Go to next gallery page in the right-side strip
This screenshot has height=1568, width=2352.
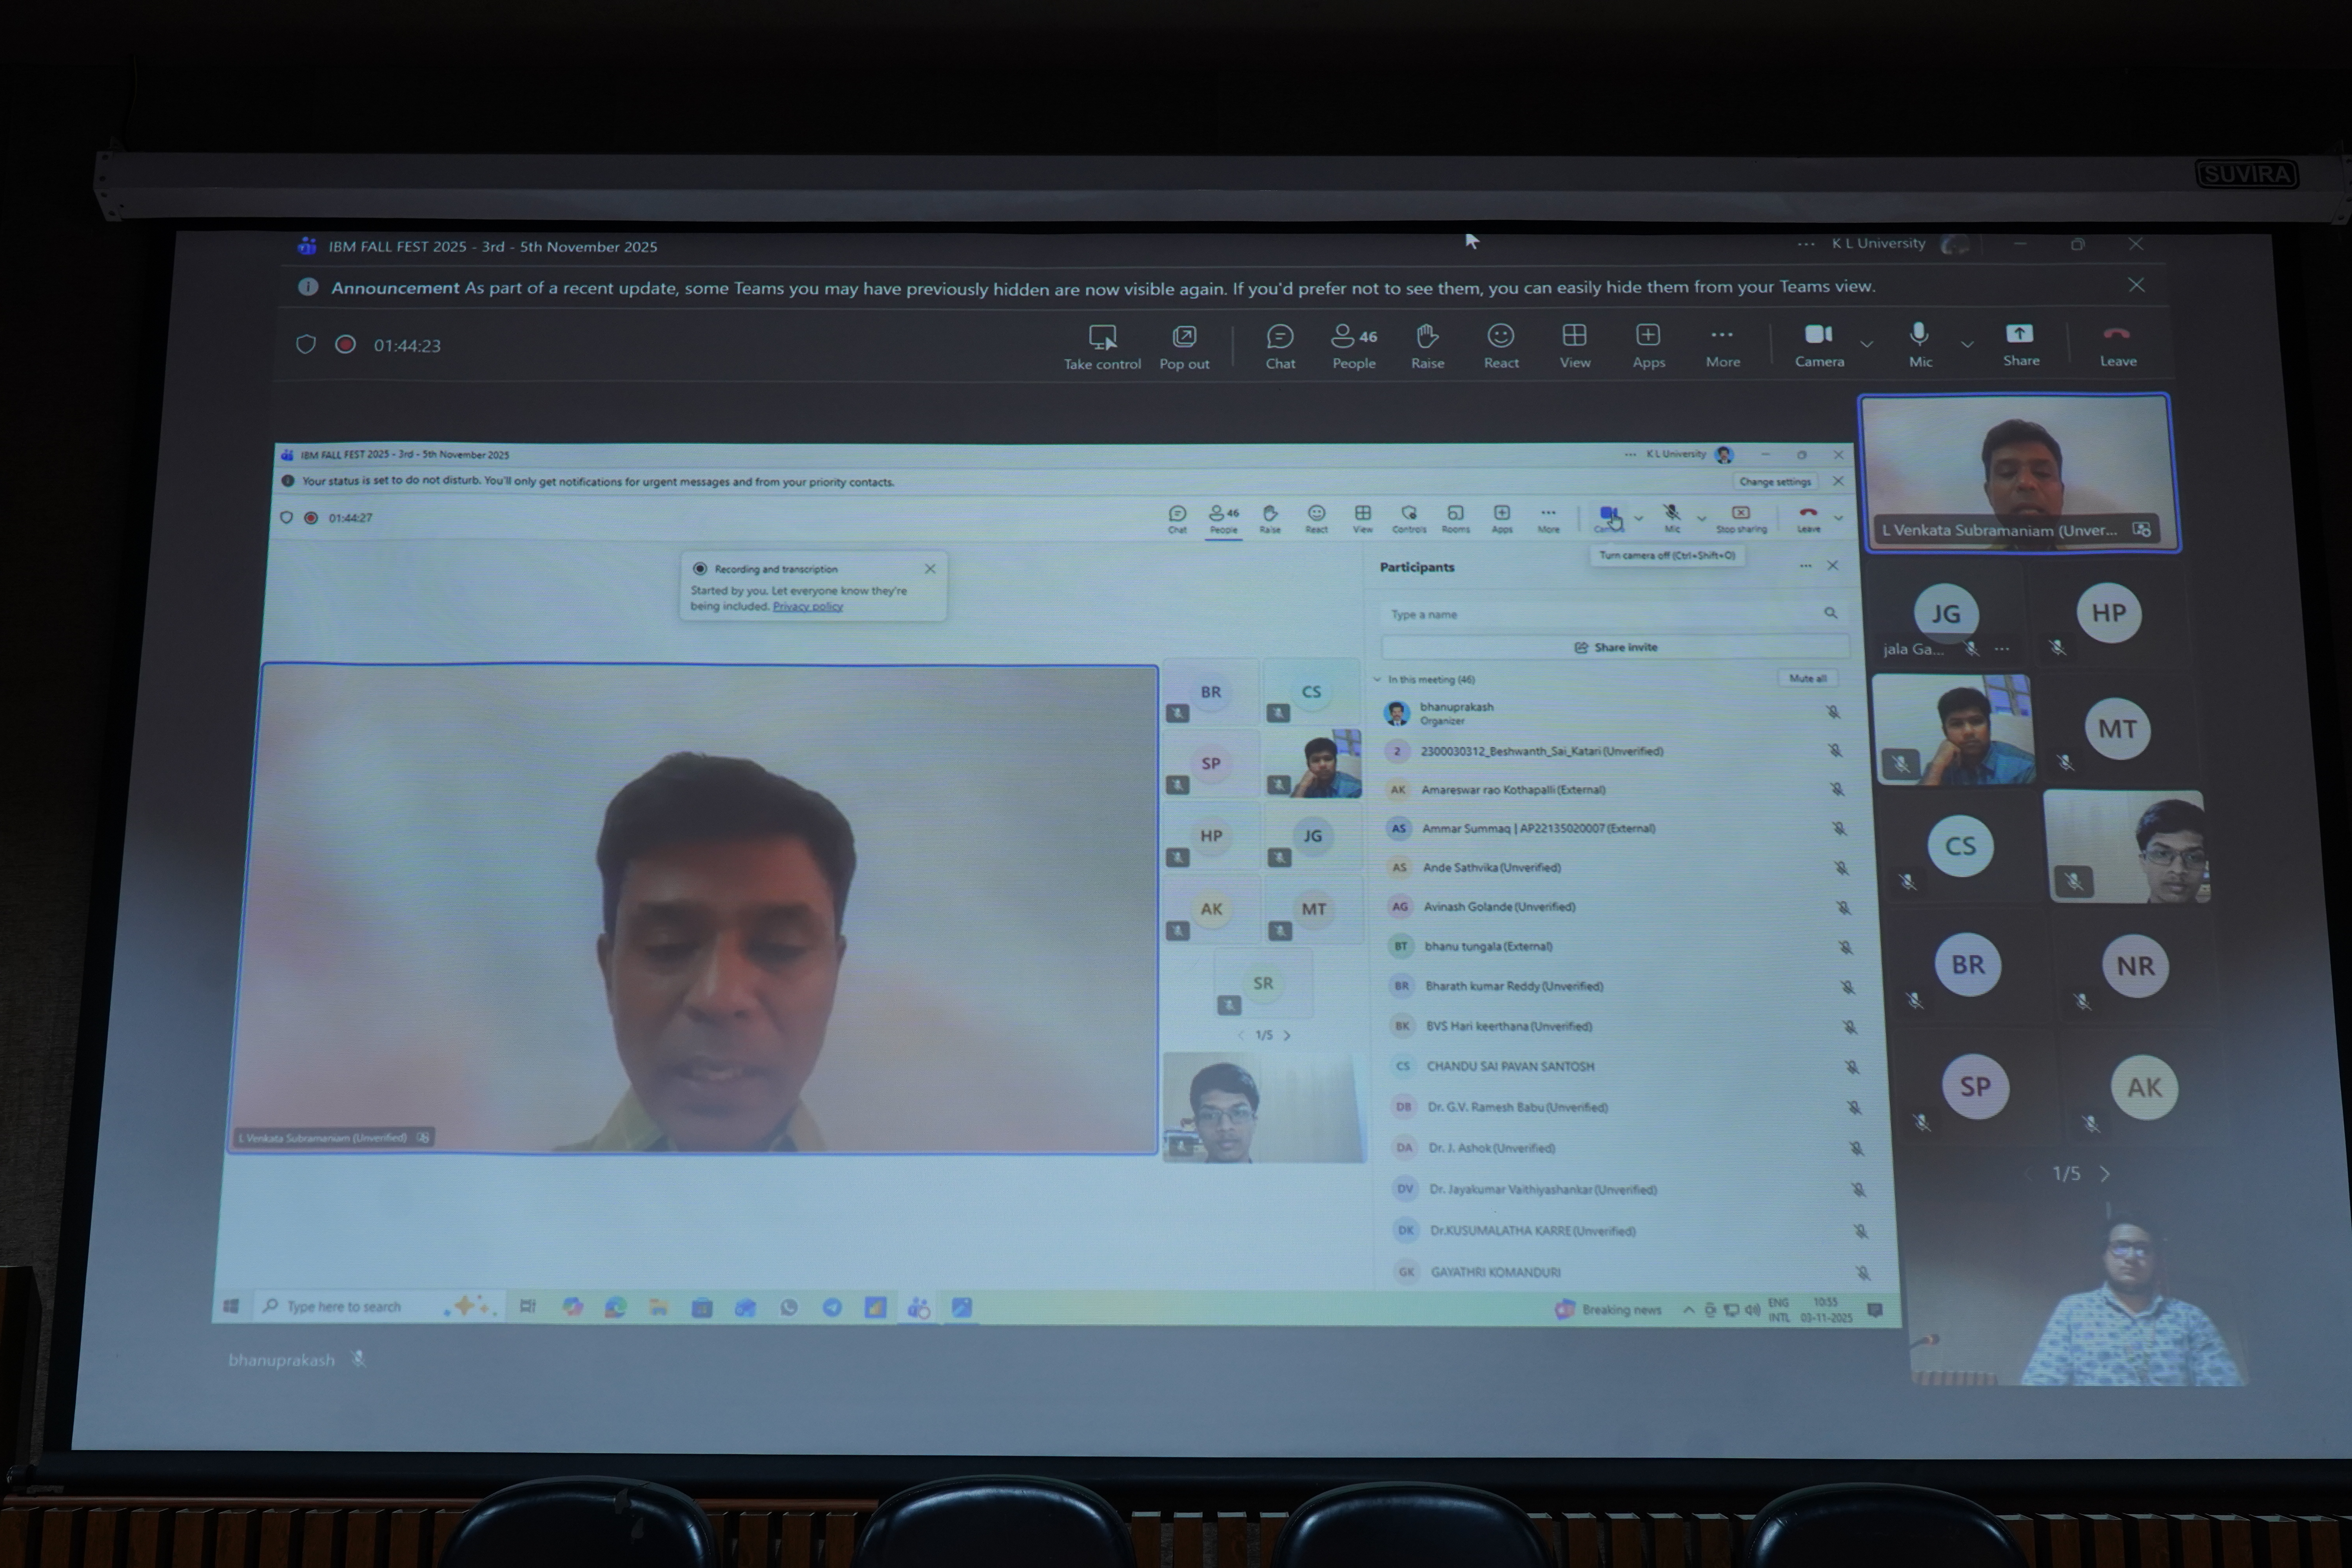tap(2105, 1174)
